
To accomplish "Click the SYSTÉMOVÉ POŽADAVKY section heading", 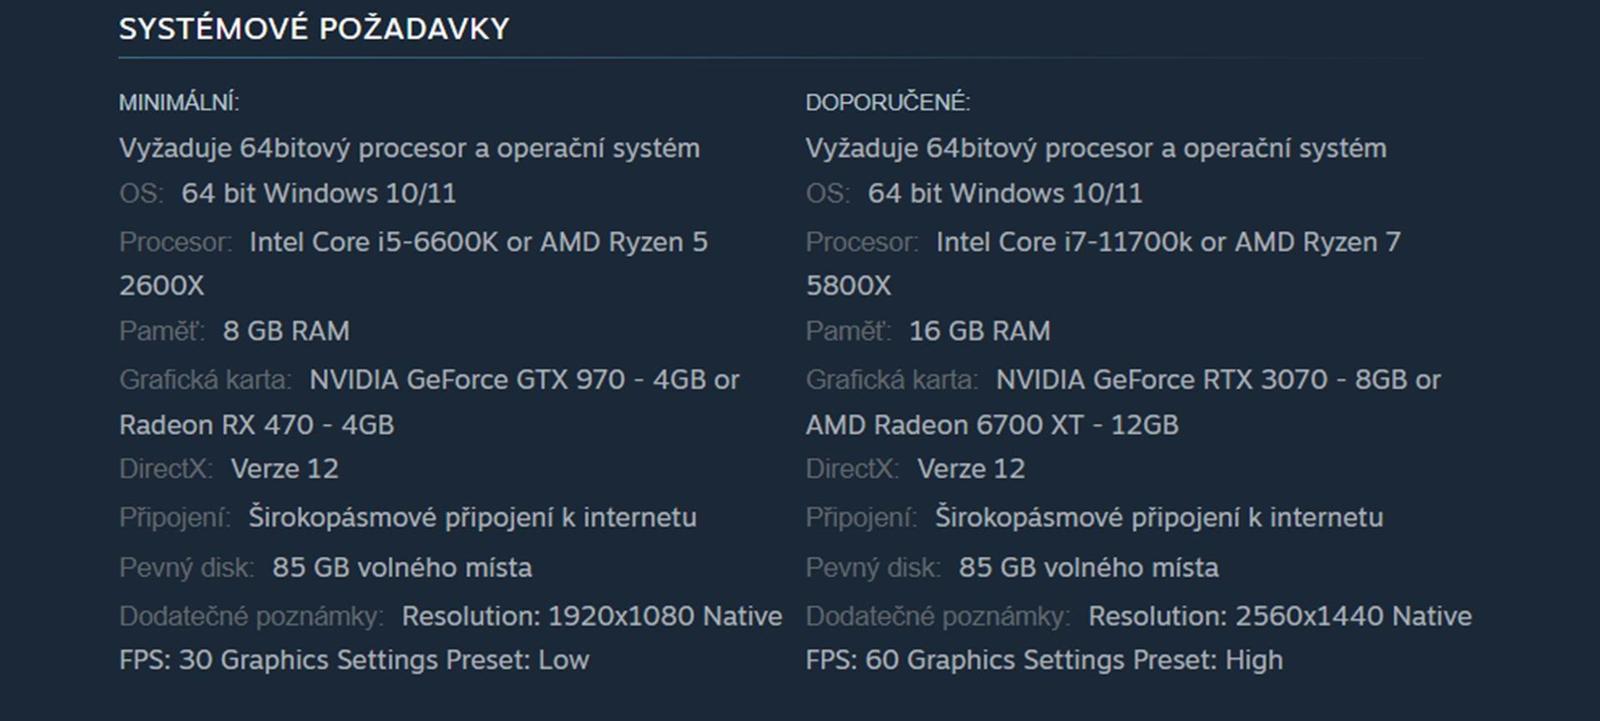I will tap(314, 29).
